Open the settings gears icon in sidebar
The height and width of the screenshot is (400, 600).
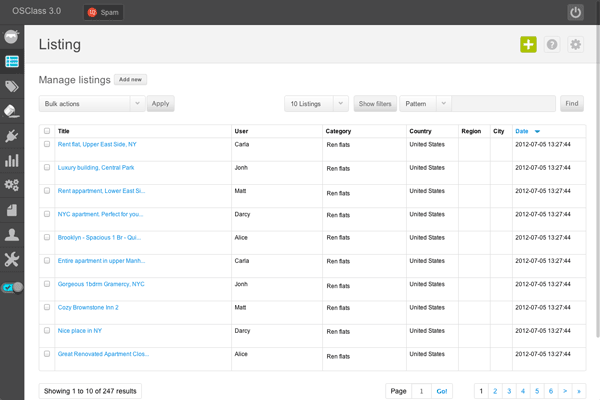tap(12, 185)
